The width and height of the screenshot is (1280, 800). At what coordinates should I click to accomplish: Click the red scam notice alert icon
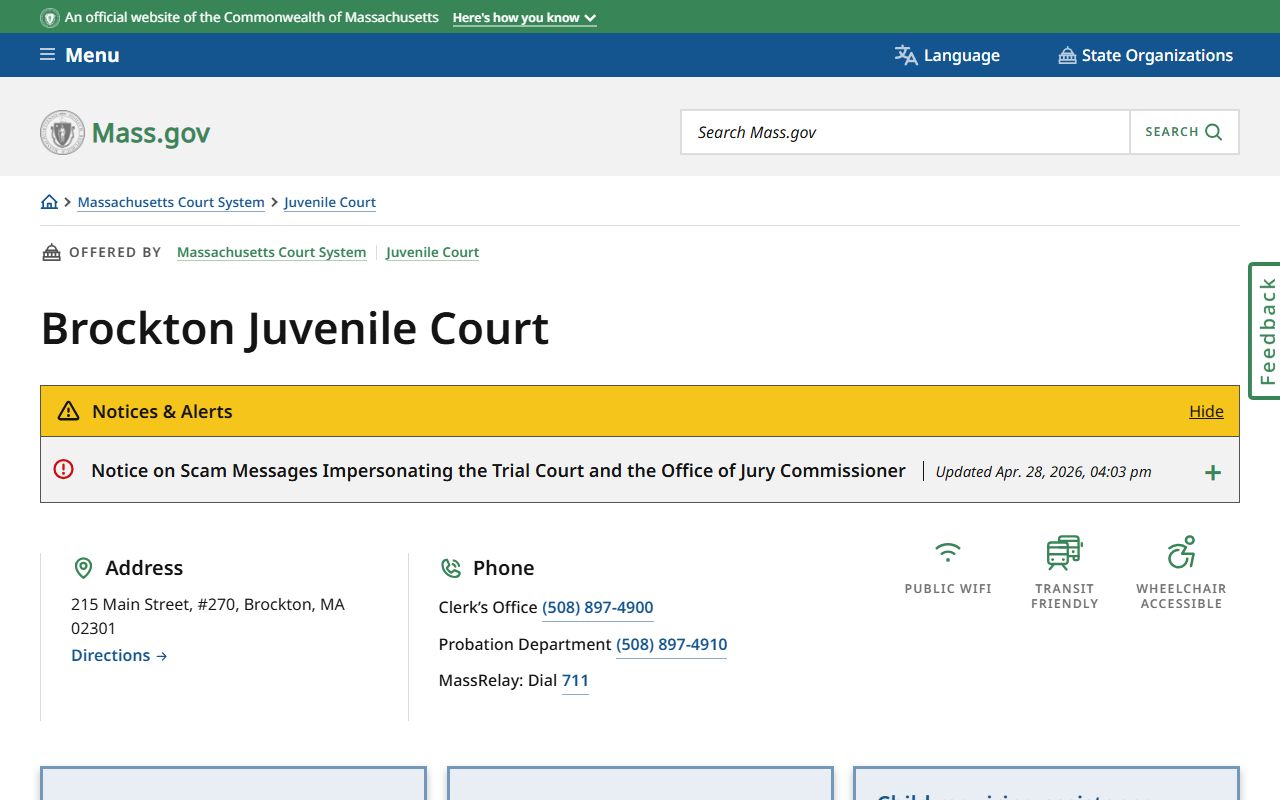coord(64,469)
